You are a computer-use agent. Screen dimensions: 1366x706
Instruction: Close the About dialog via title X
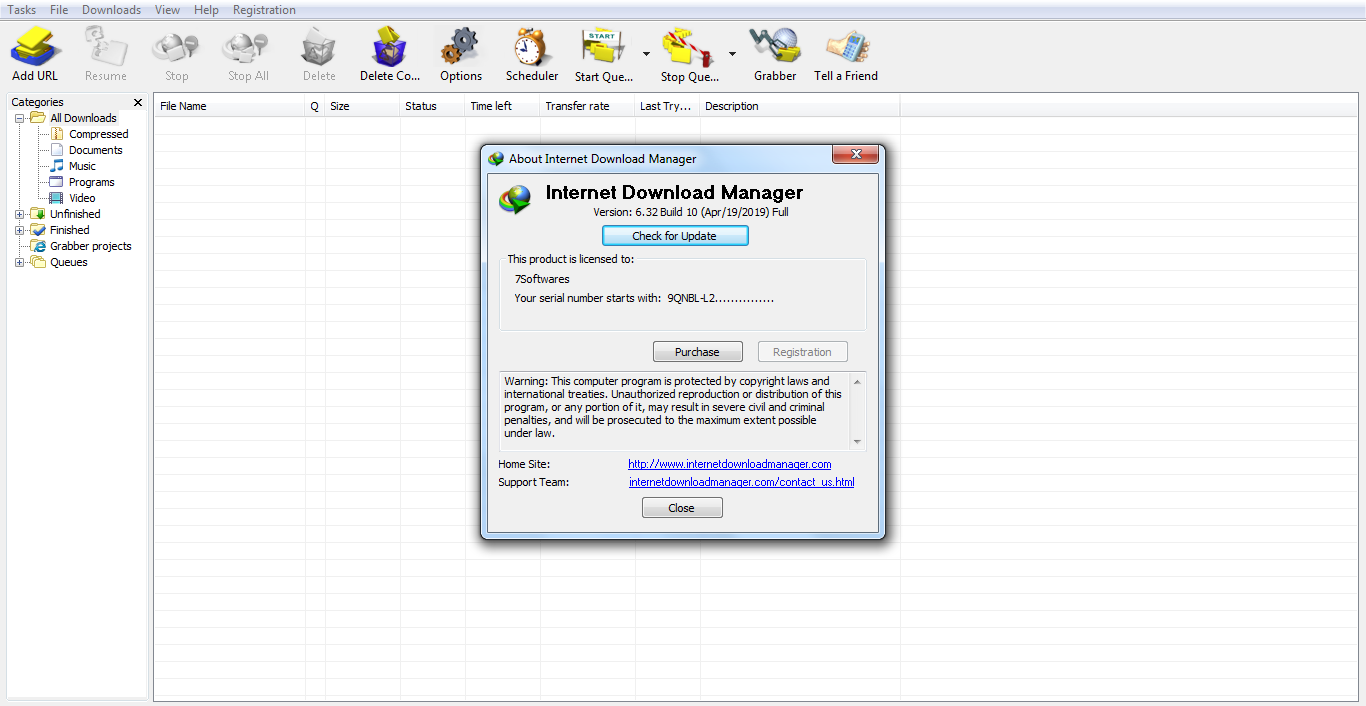click(x=856, y=154)
